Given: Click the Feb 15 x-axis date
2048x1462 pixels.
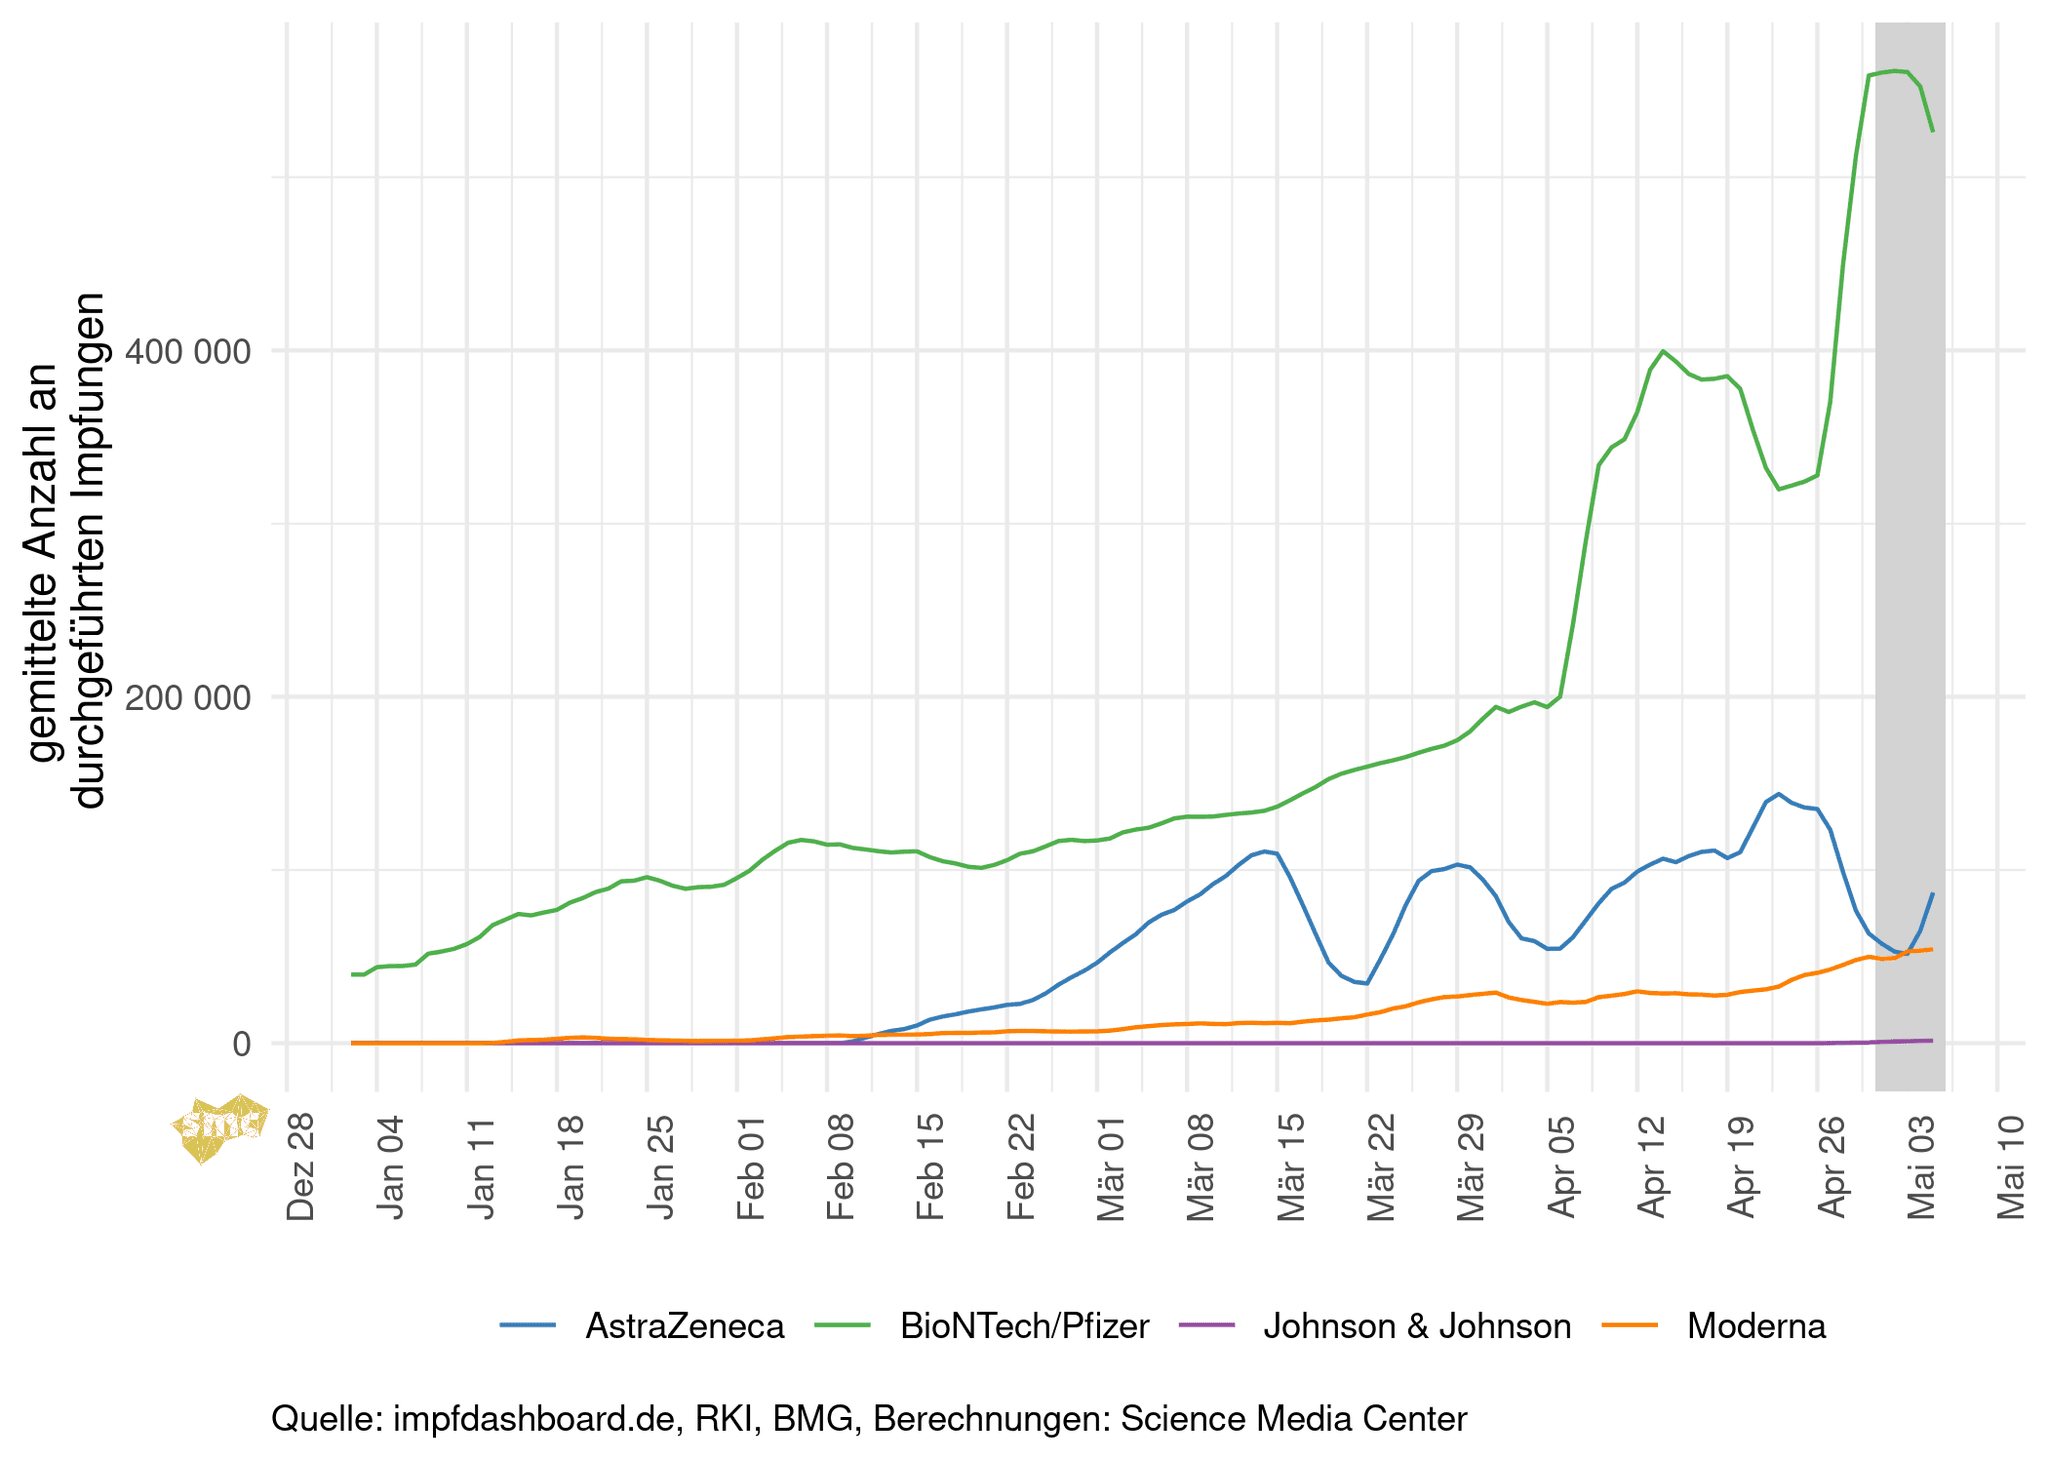Looking at the screenshot, I should [x=930, y=1165].
